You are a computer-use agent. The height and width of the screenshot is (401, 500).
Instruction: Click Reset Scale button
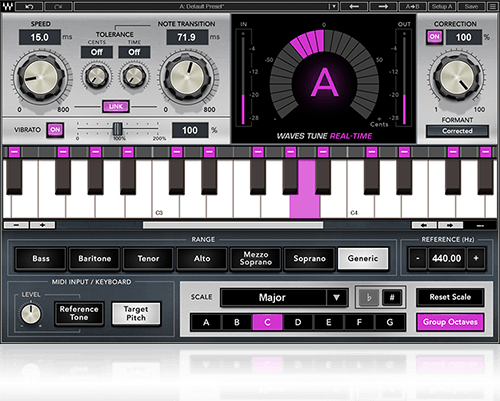click(450, 297)
